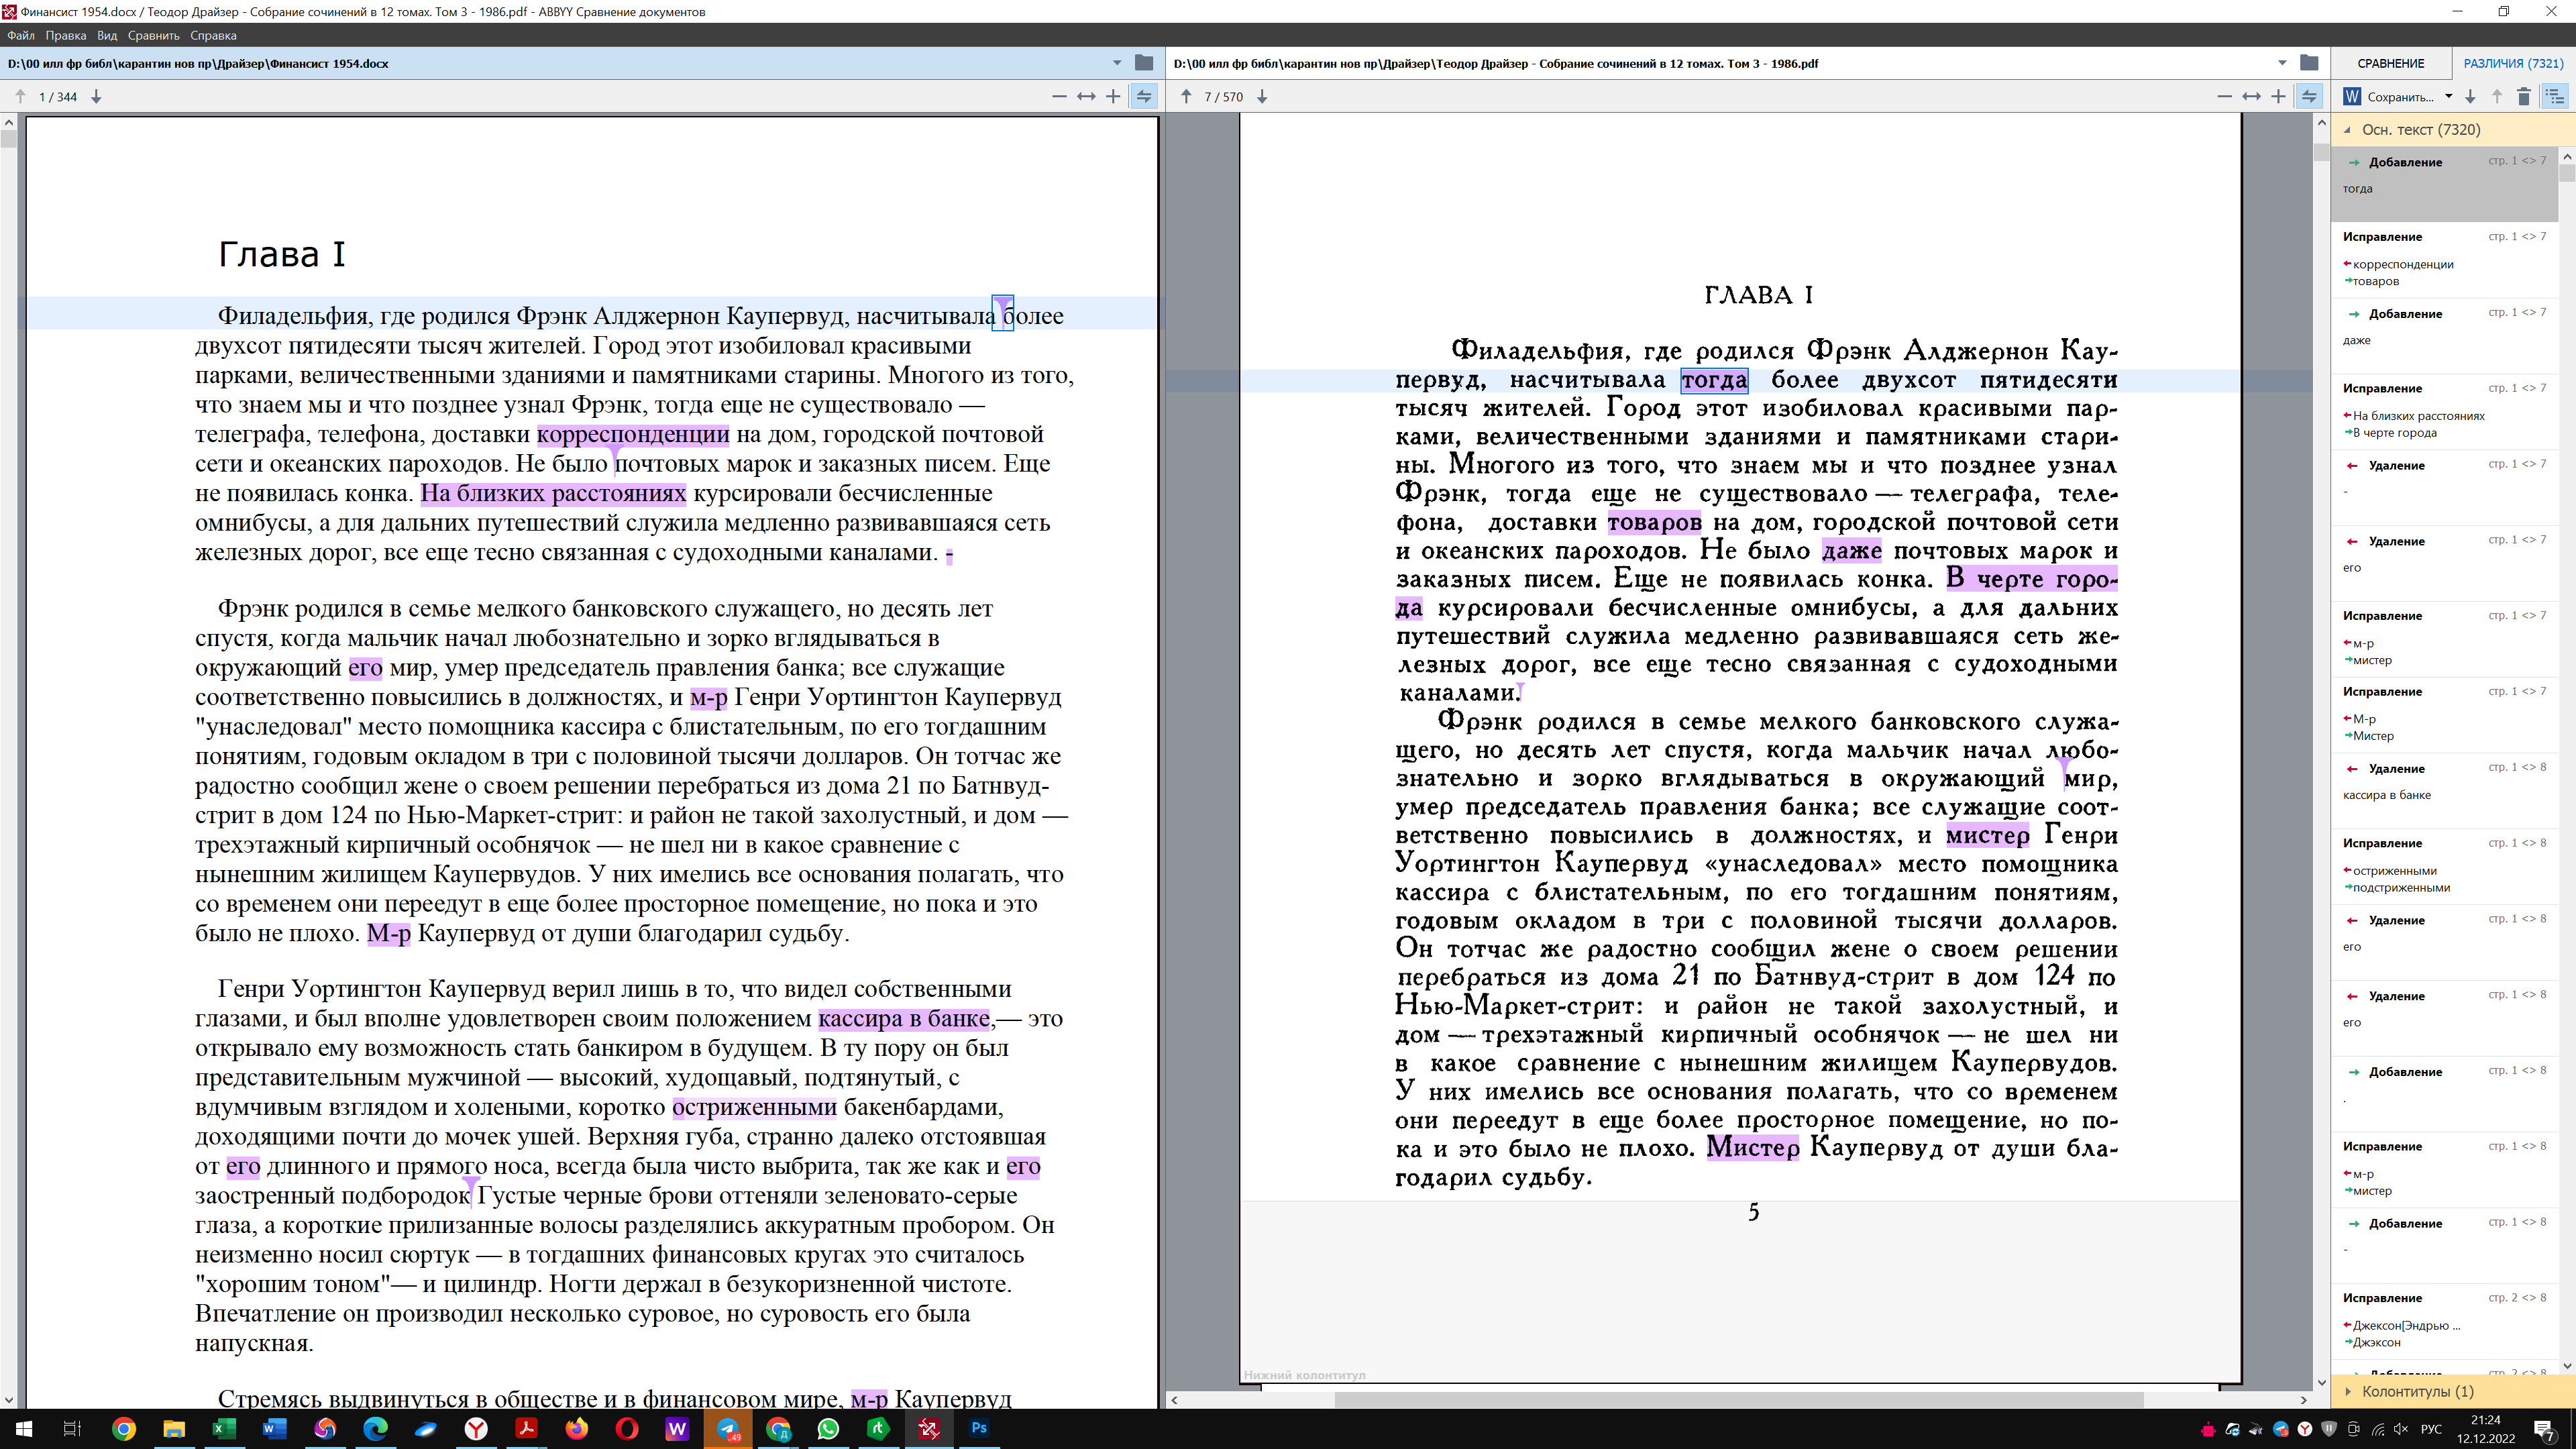Toggle grouped differences list view
2576x1449 pixels.
(x=2555, y=97)
